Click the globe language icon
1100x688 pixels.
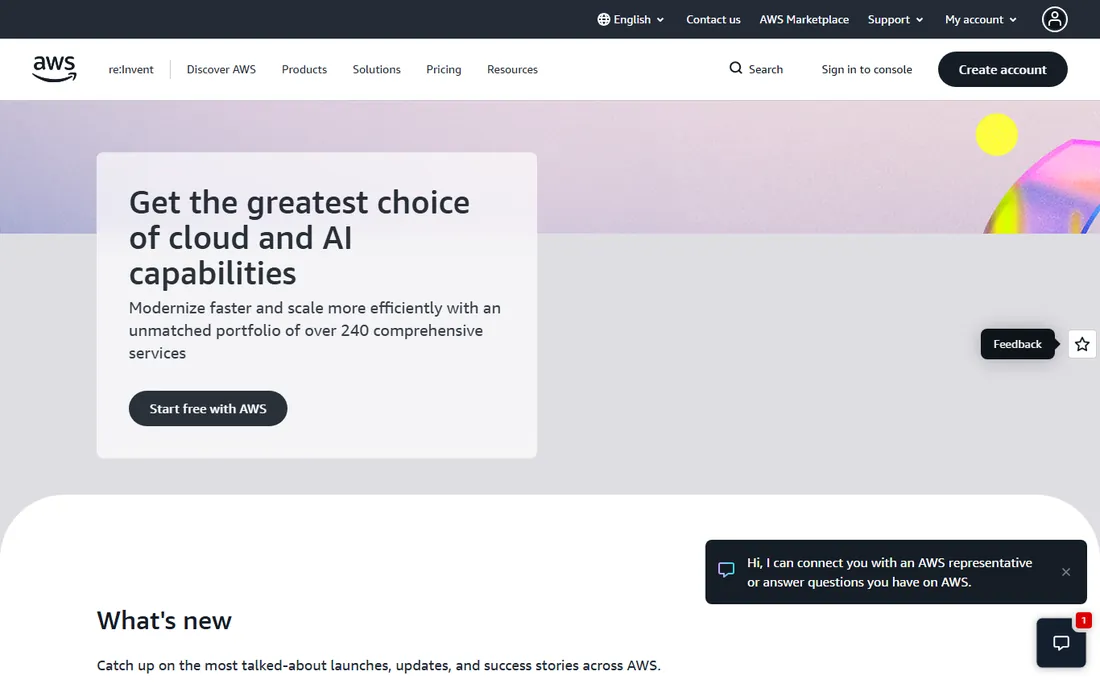click(603, 20)
